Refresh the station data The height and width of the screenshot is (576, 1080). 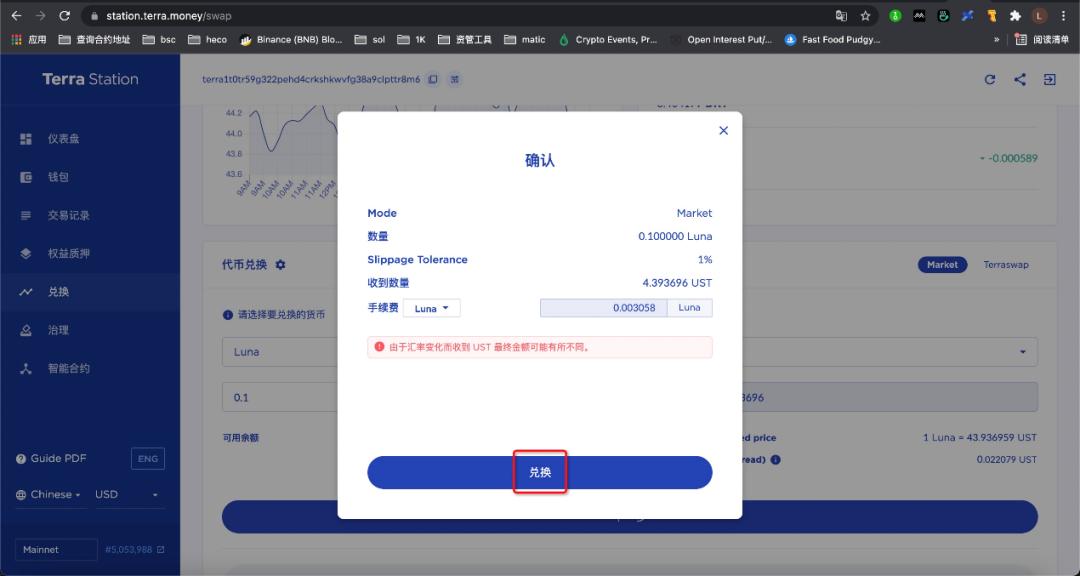tap(990, 79)
